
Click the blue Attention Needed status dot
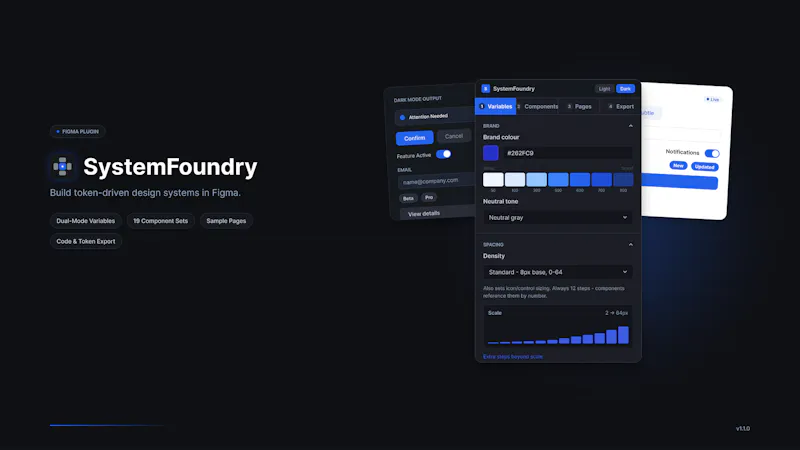(402, 117)
